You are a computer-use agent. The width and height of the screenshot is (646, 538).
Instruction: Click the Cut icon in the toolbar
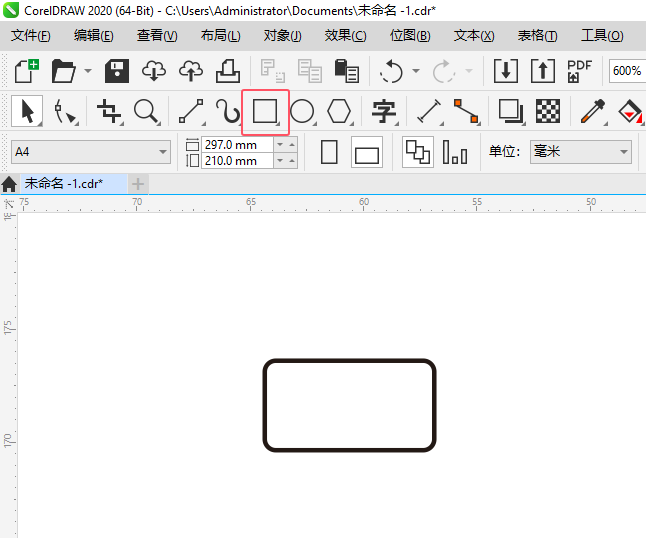(272, 71)
